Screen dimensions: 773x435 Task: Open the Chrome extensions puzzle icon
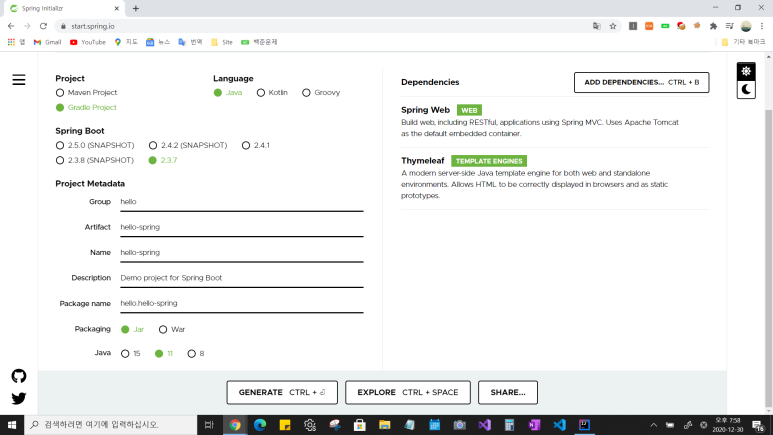(x=713, y=26)
